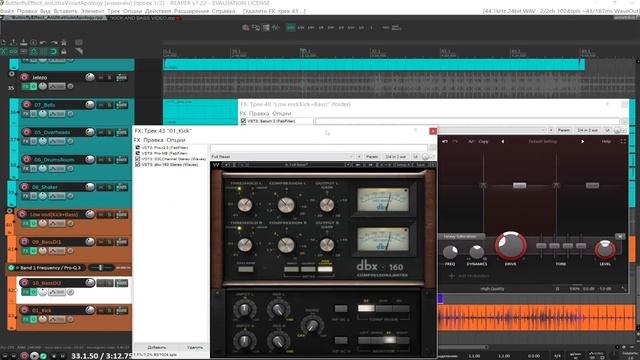Screen dimensions: 640x360
Task: Toggle SSLChannel Stereo plugin checkbox
Action: click(x=138, y=159)
